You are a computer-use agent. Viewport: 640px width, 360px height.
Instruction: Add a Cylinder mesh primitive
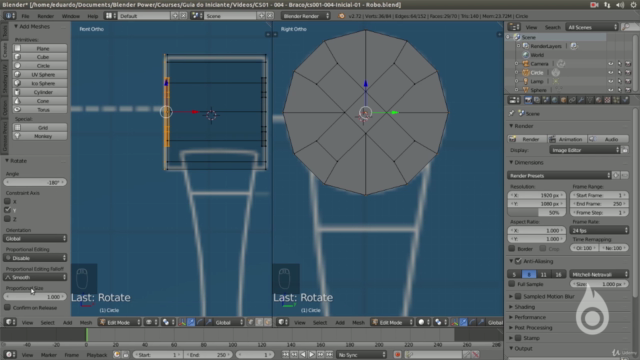click(40, 92)
